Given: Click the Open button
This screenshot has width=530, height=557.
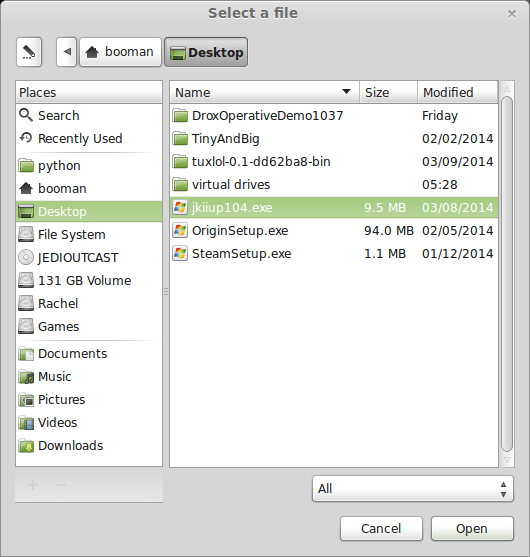Looking at the screenshot, I should (x=472, y=529).
